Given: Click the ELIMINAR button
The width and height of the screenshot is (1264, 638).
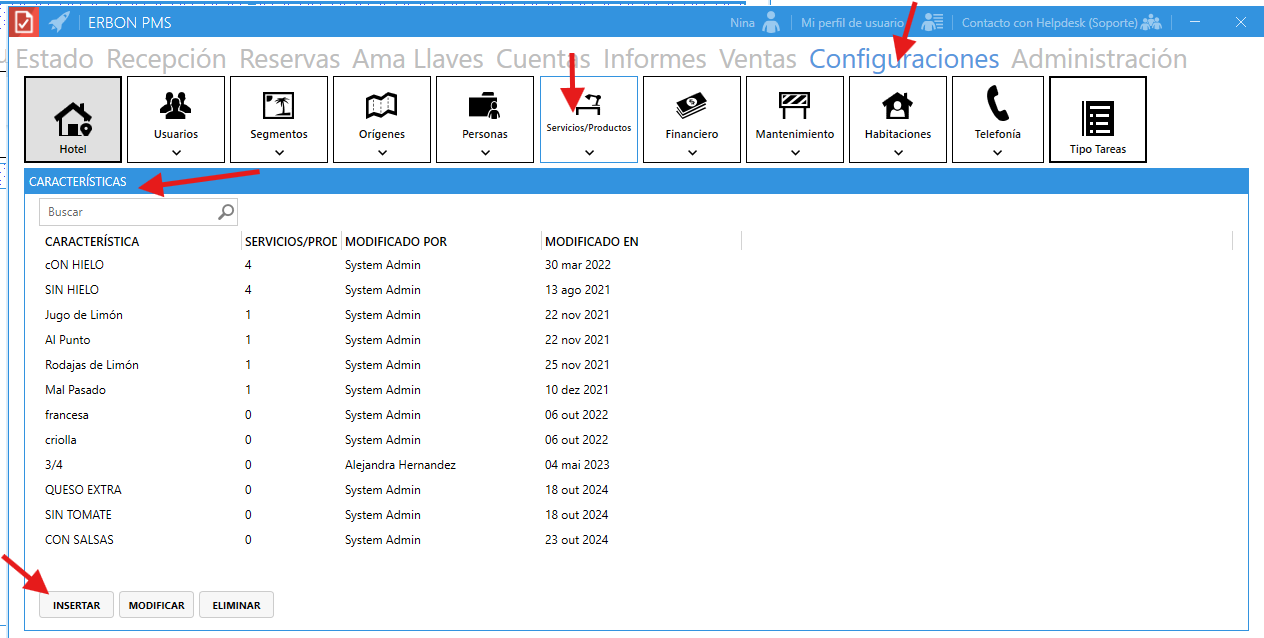Looking at the screenshot, I should click(x=236, y=605).
